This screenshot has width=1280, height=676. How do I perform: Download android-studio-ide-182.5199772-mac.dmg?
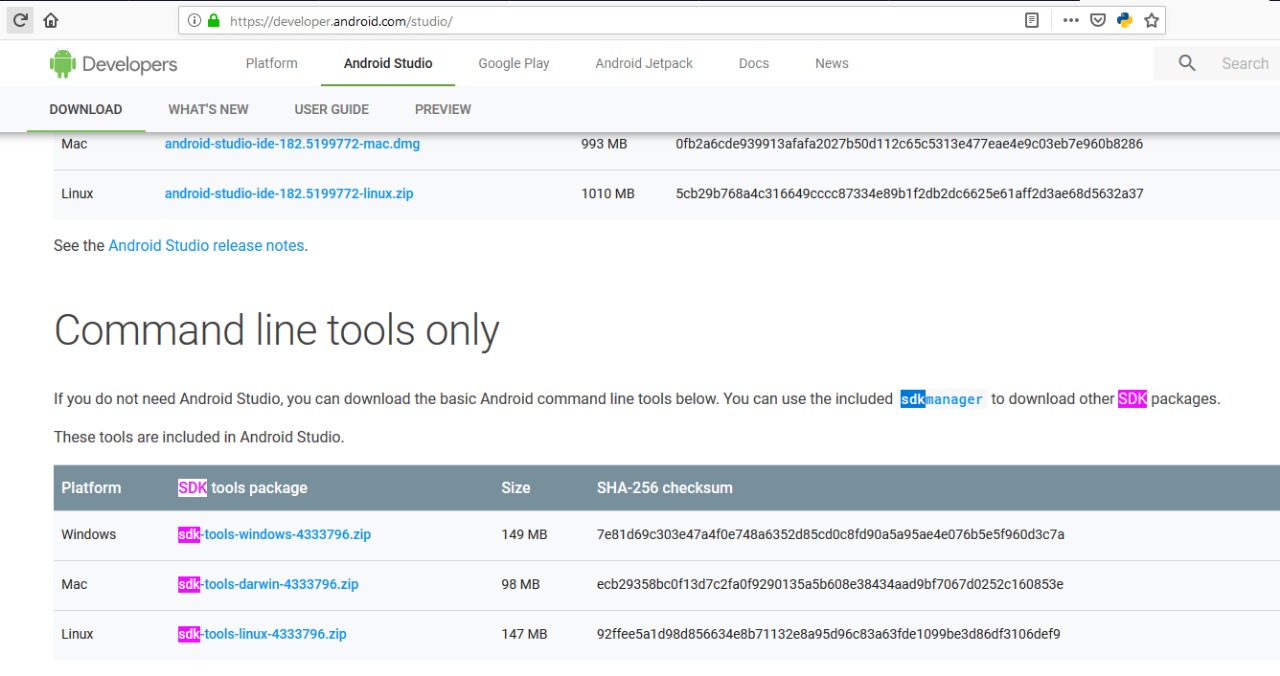(x=292, y=144)
